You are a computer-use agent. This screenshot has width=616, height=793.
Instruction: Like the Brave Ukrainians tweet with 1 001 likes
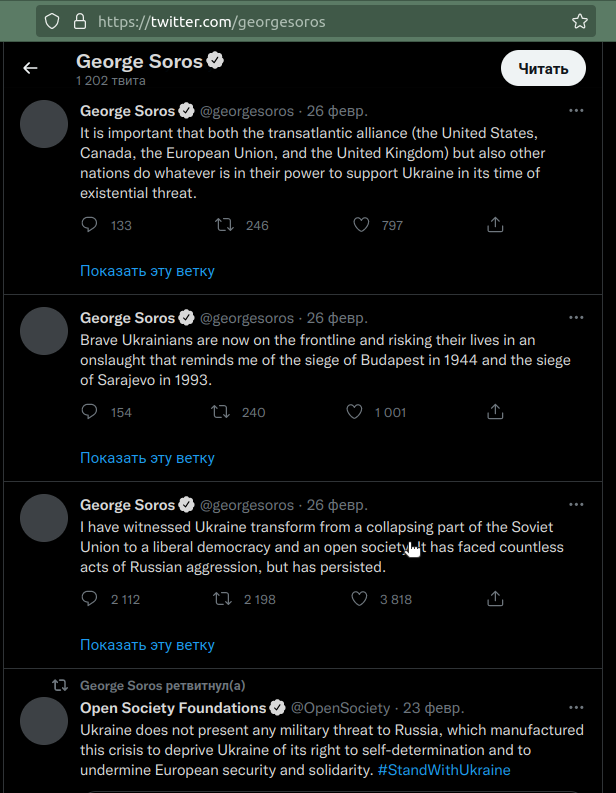tap(354, 412)
